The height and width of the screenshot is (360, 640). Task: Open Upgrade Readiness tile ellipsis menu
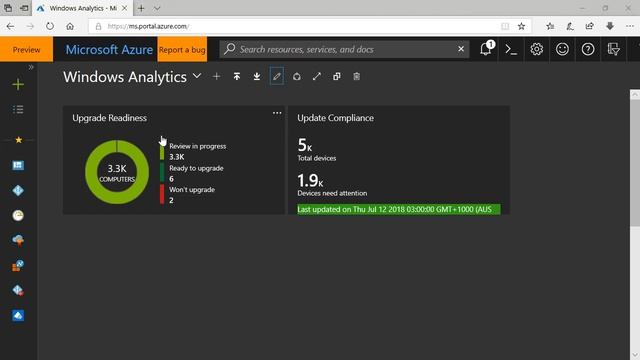(277, 113)
